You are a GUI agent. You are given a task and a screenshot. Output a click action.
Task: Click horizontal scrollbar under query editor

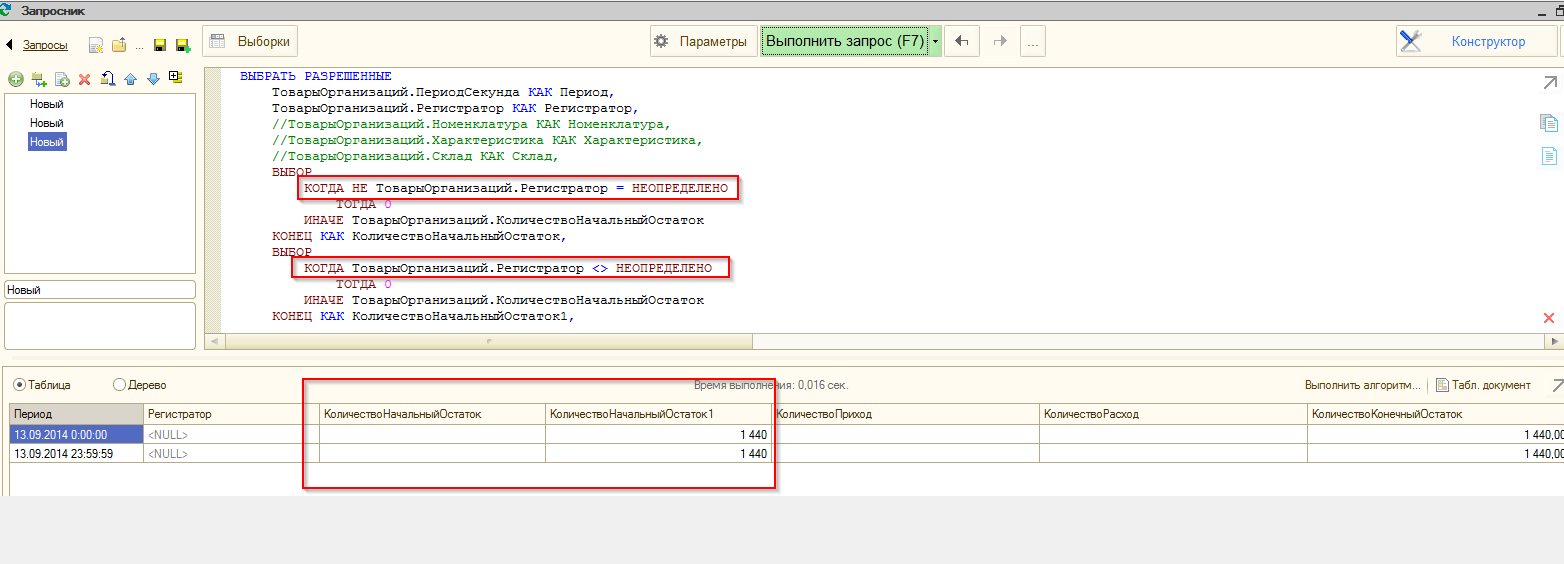[x=488, y=341]
